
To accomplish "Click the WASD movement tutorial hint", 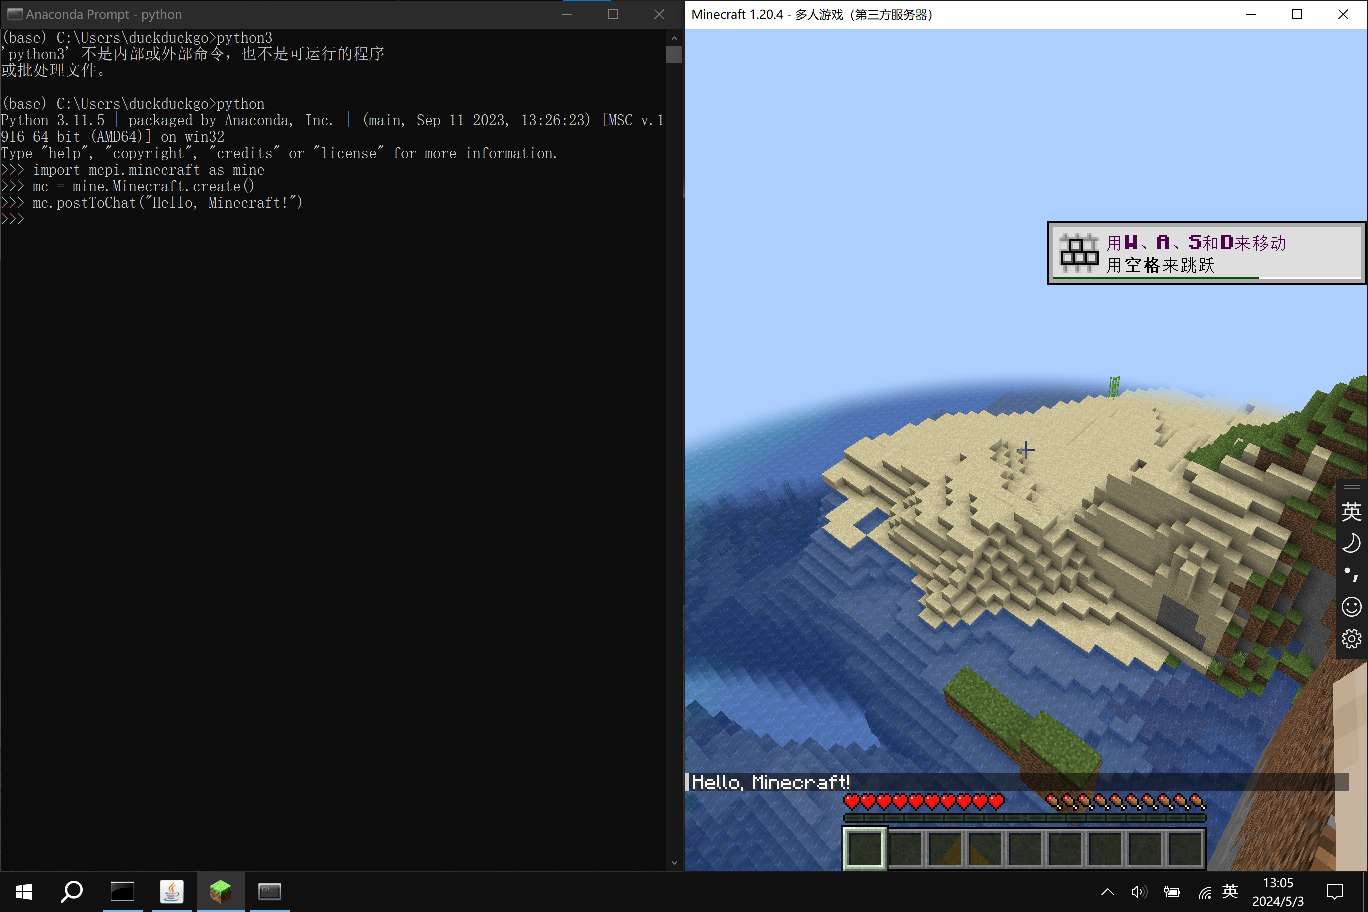I will [x=1206, y=253].
